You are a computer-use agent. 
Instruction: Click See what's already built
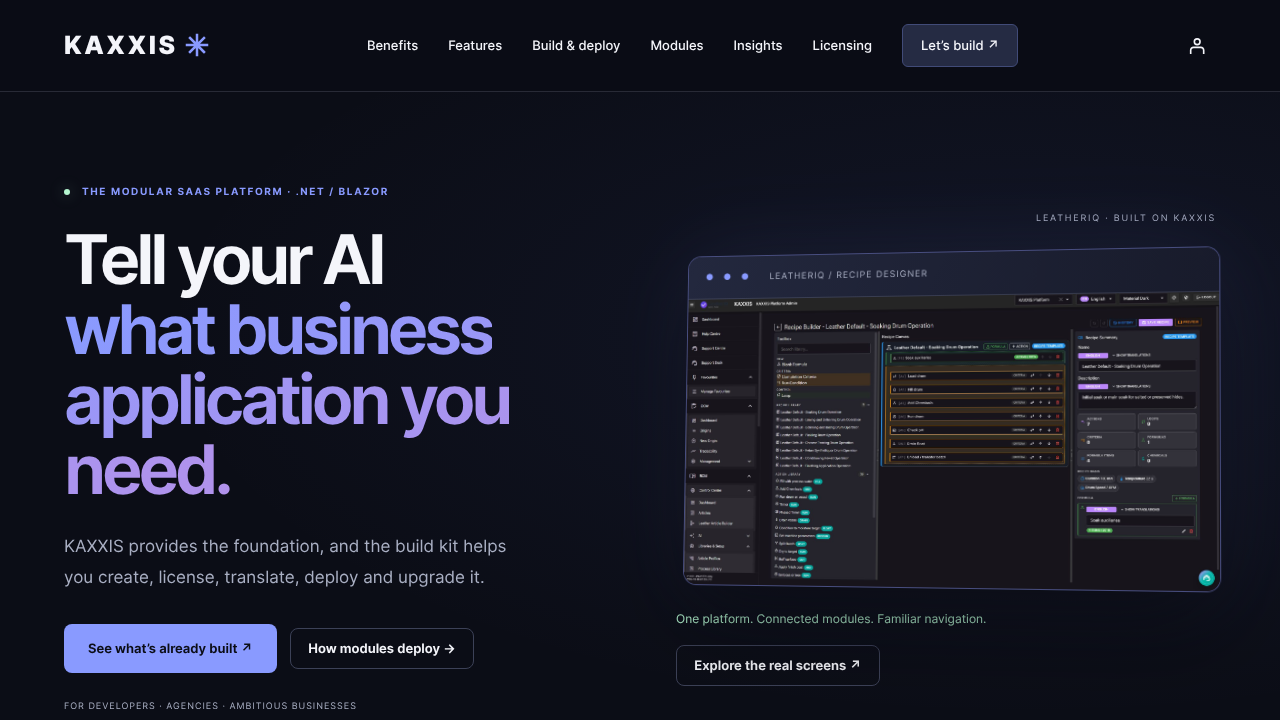click(170, 649)
